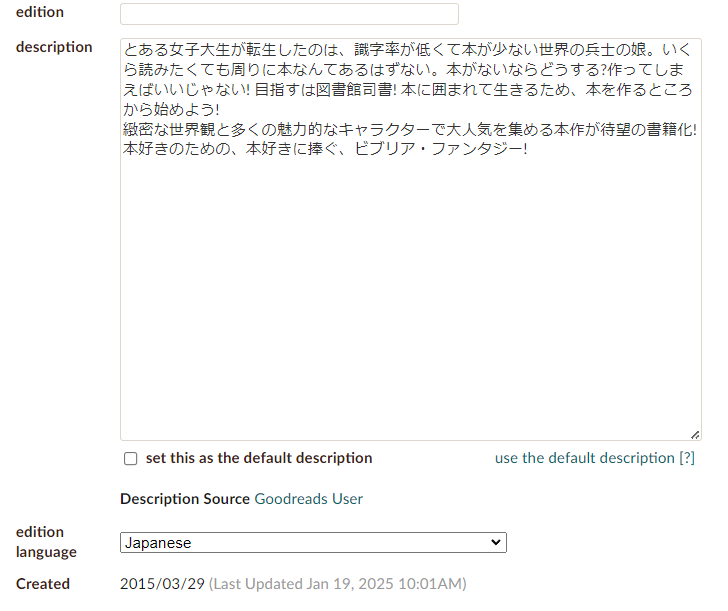Enable the set as default description checkbox
728x611 pixels.
coord(130,459)
